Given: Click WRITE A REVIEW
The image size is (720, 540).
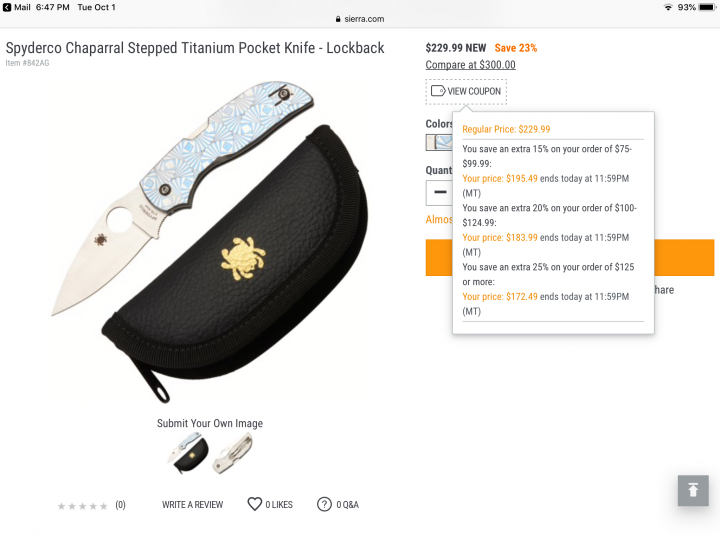Looking at the screenshot, I should (x=192, y=505).
